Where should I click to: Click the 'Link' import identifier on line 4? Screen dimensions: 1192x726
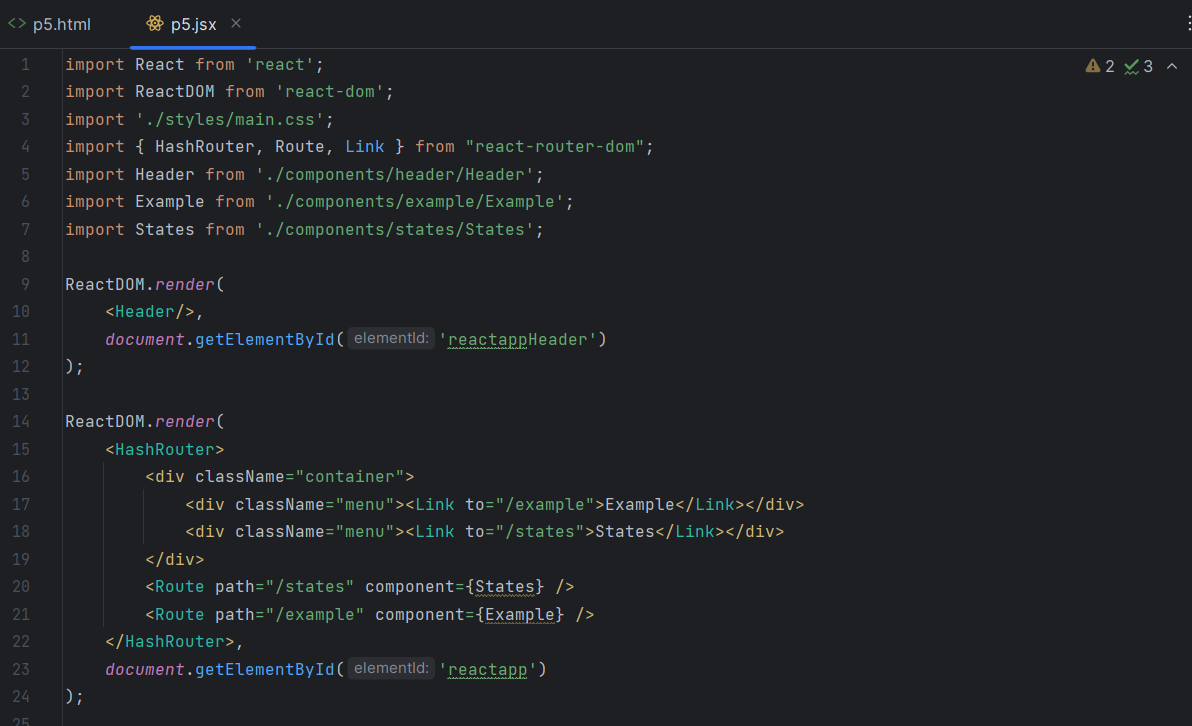(365, 147)
